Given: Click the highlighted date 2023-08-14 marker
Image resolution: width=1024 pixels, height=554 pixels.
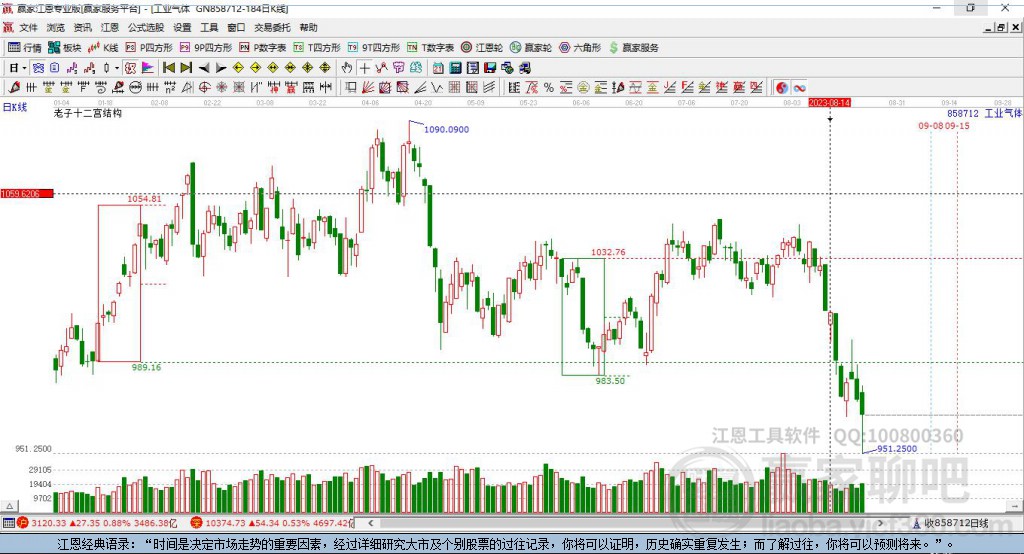Looking at the screenshot, I should [829, 103].
